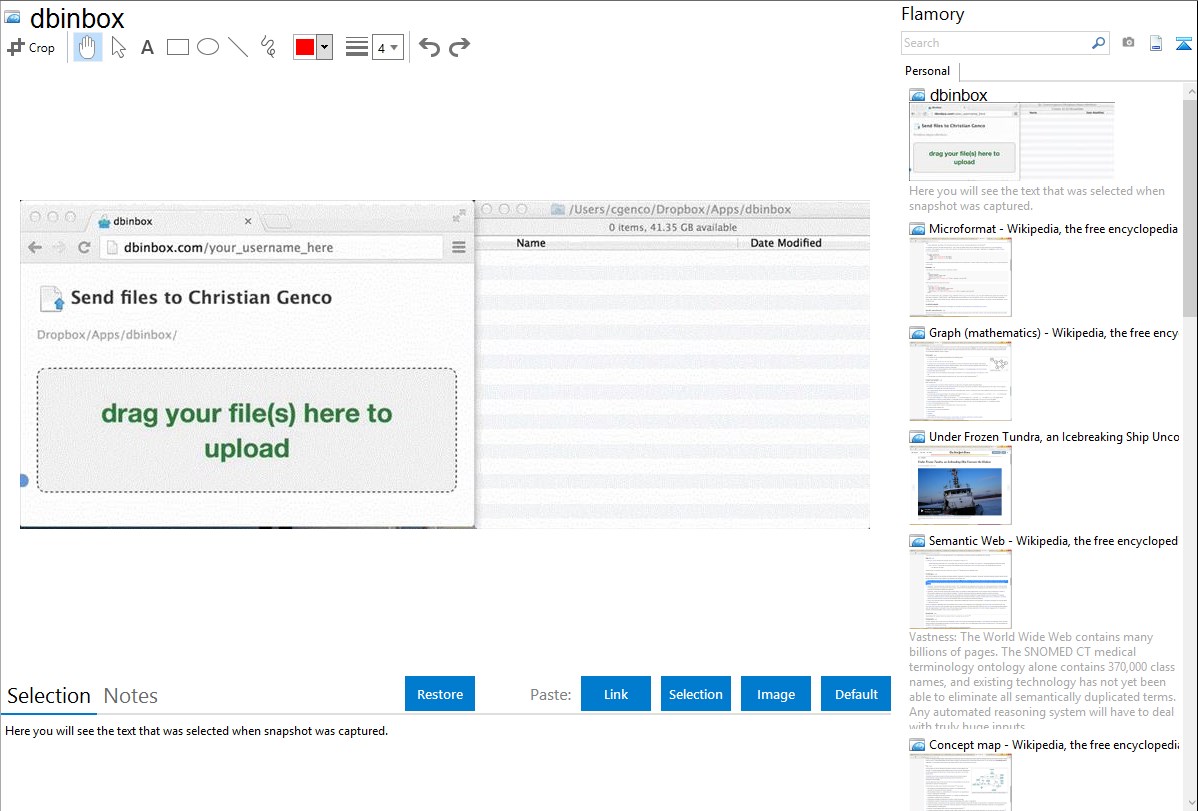
Task: Switch to the Notes tab
Action: click(x=131, y=696)
